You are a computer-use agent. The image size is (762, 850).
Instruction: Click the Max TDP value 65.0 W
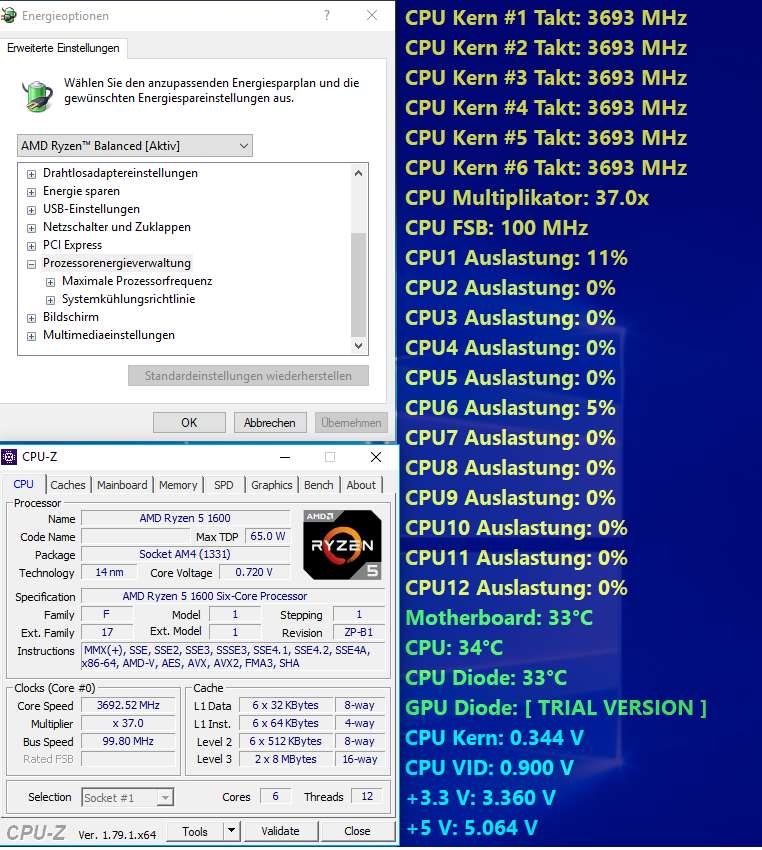[x=268, y=536]
